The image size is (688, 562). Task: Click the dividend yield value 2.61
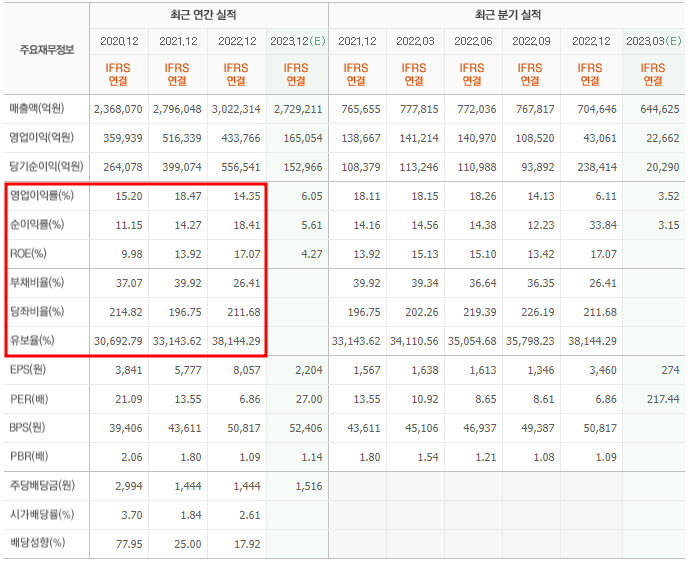pyautogui.click(x=250, y=515)
